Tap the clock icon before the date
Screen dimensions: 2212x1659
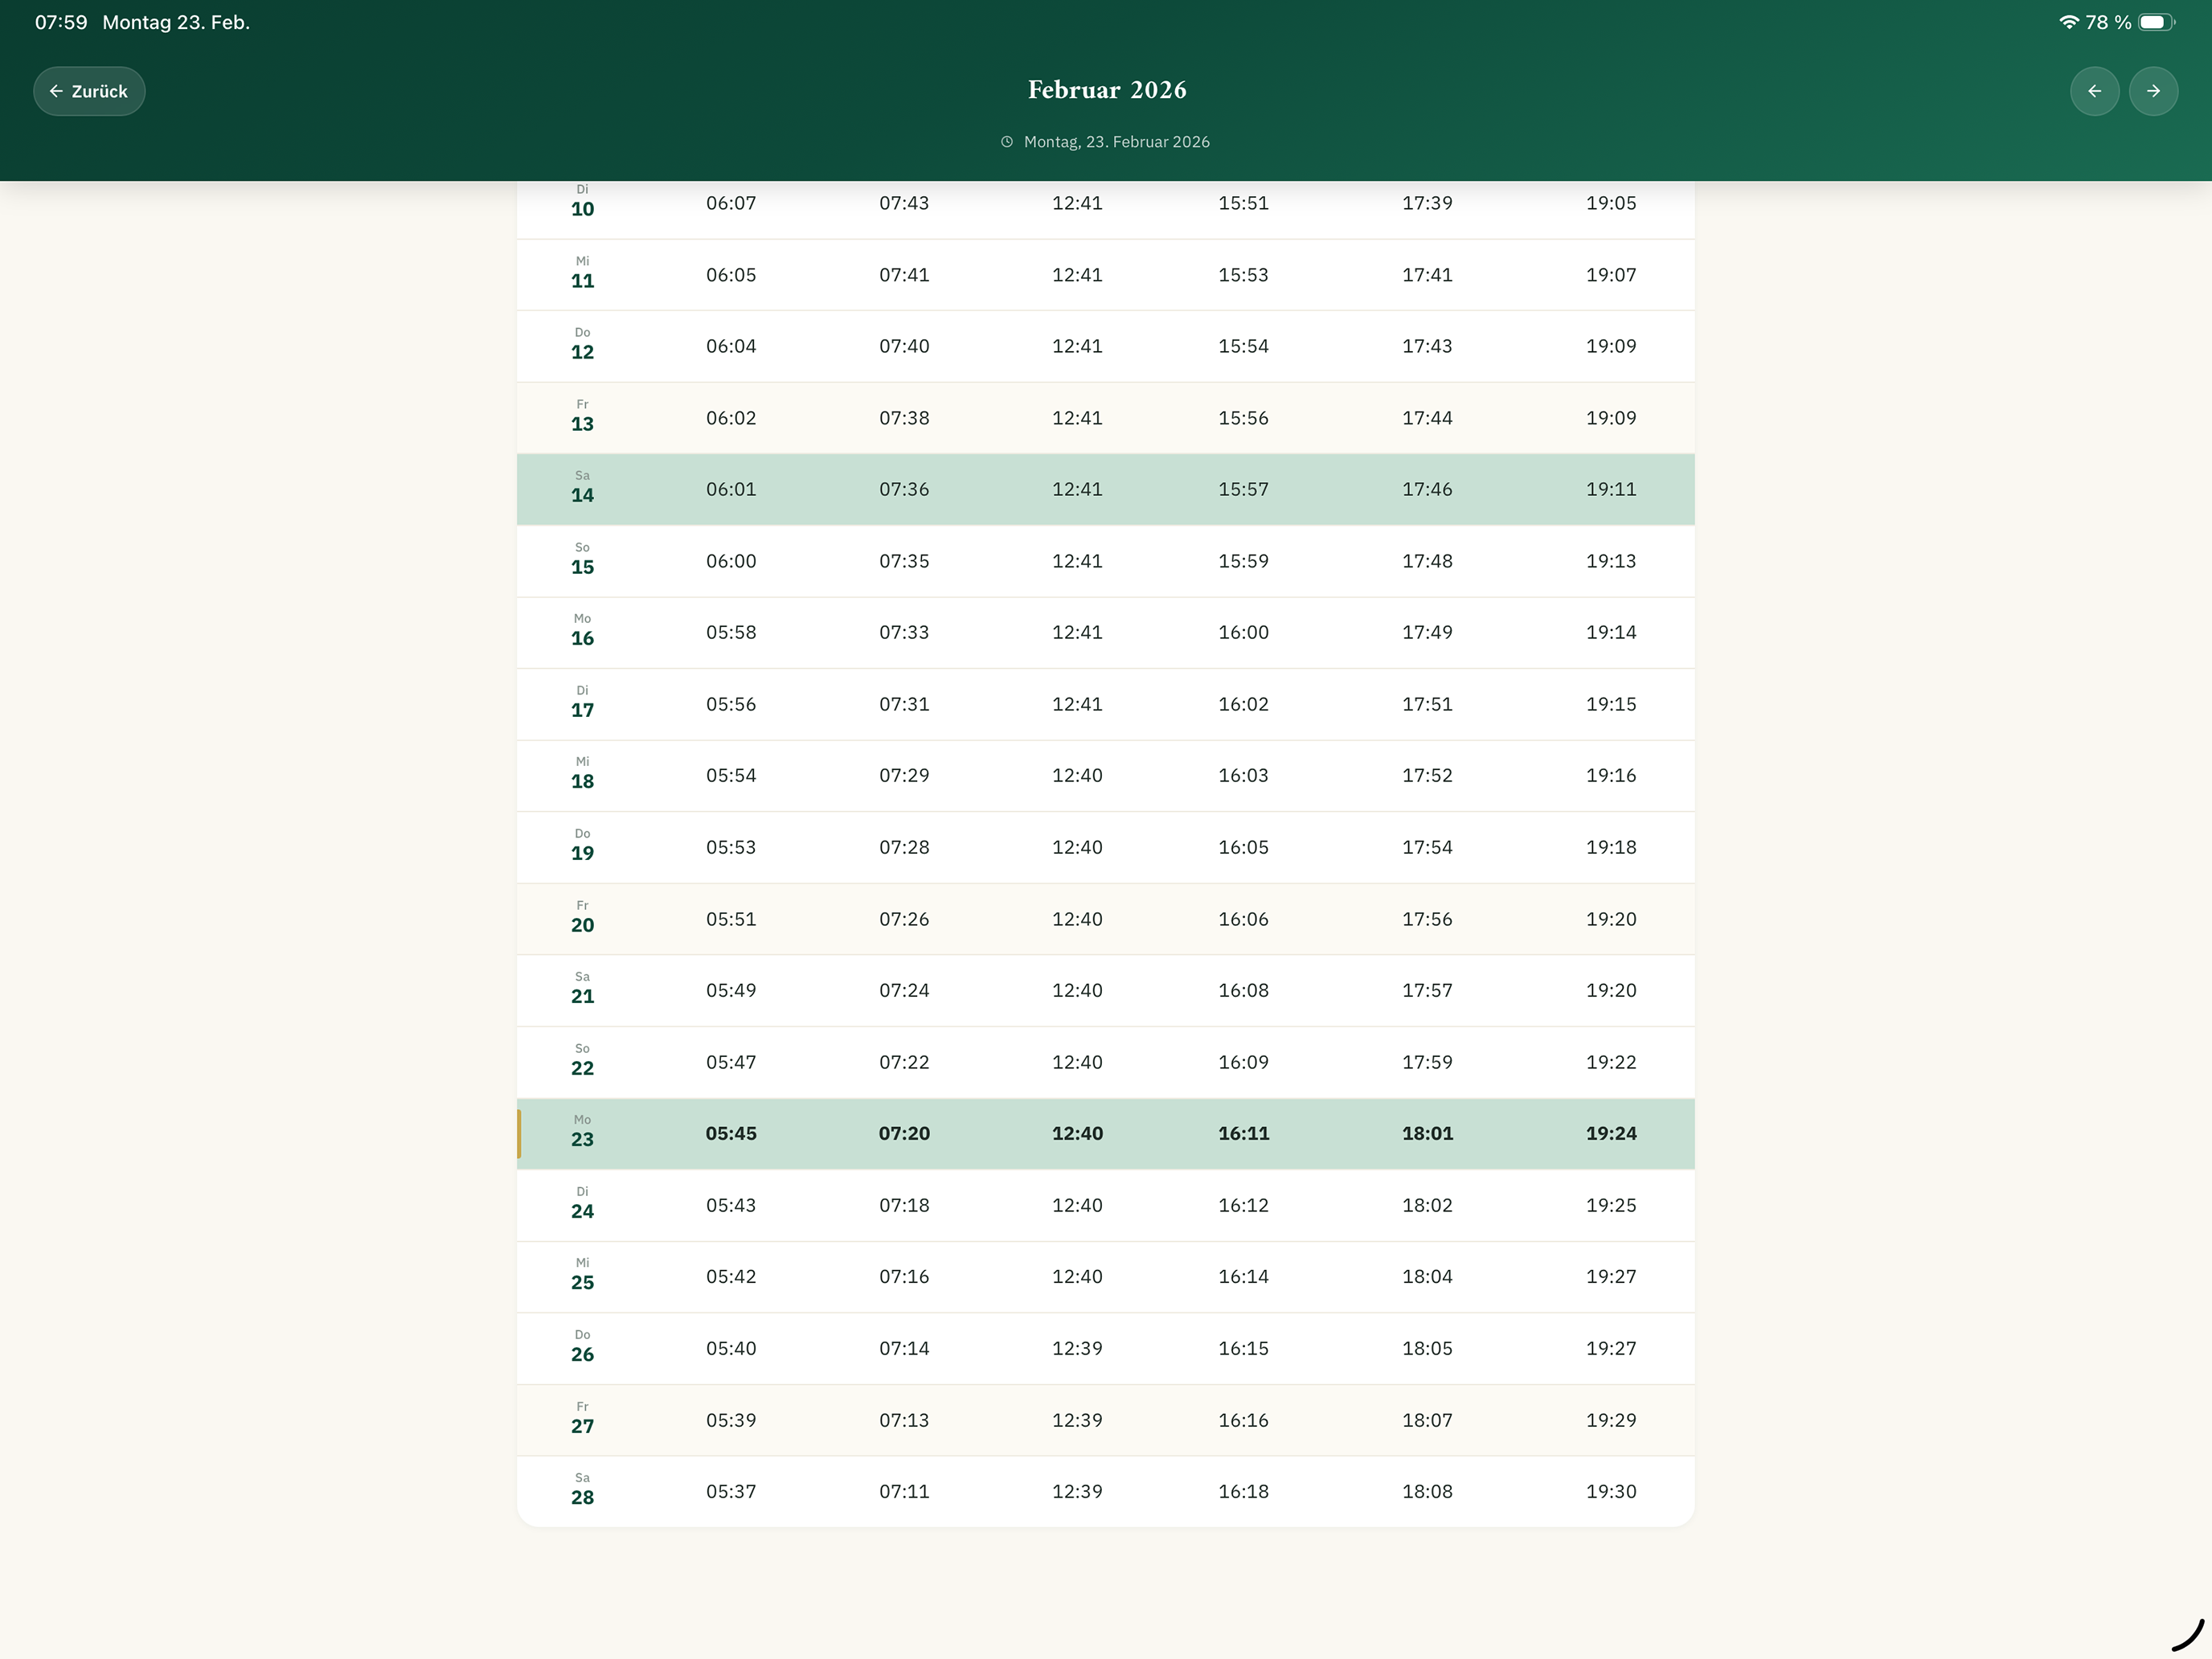1006,142
